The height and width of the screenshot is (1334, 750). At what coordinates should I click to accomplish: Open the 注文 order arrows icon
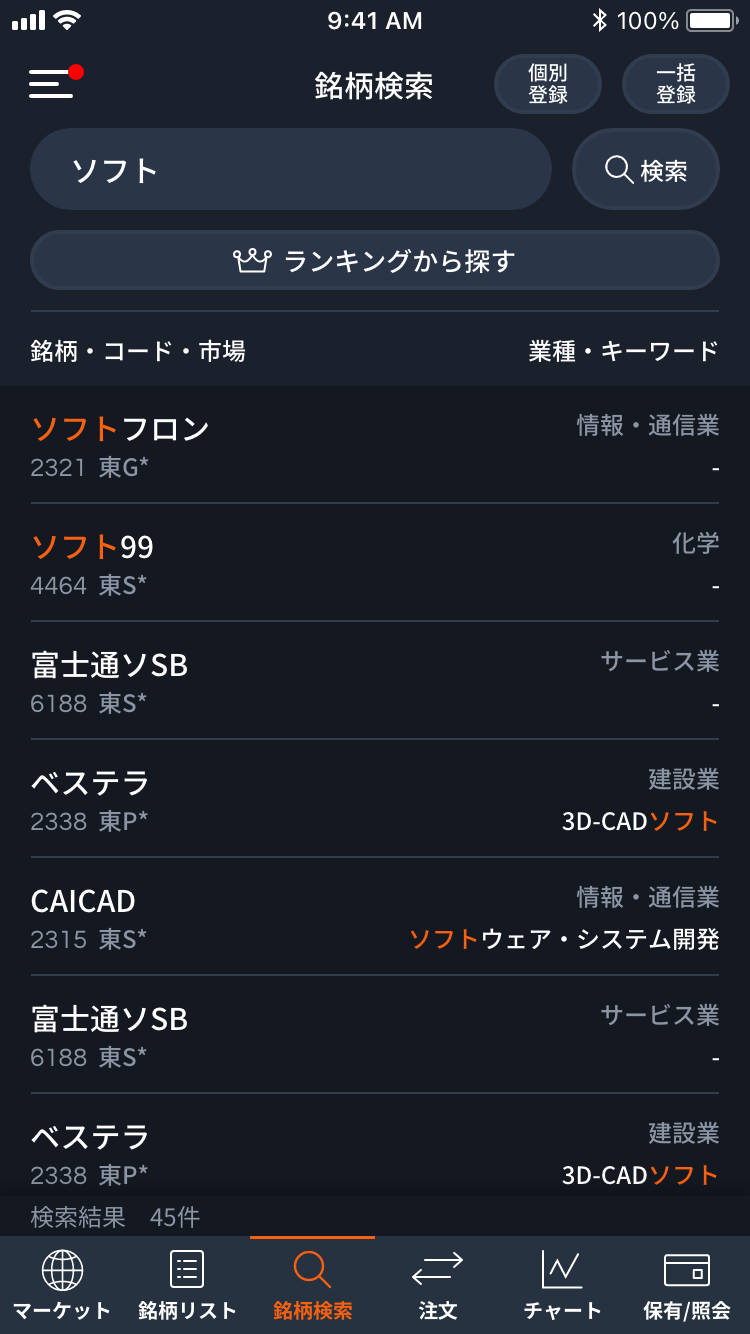pyautogui.click(x=437, y=1270)
